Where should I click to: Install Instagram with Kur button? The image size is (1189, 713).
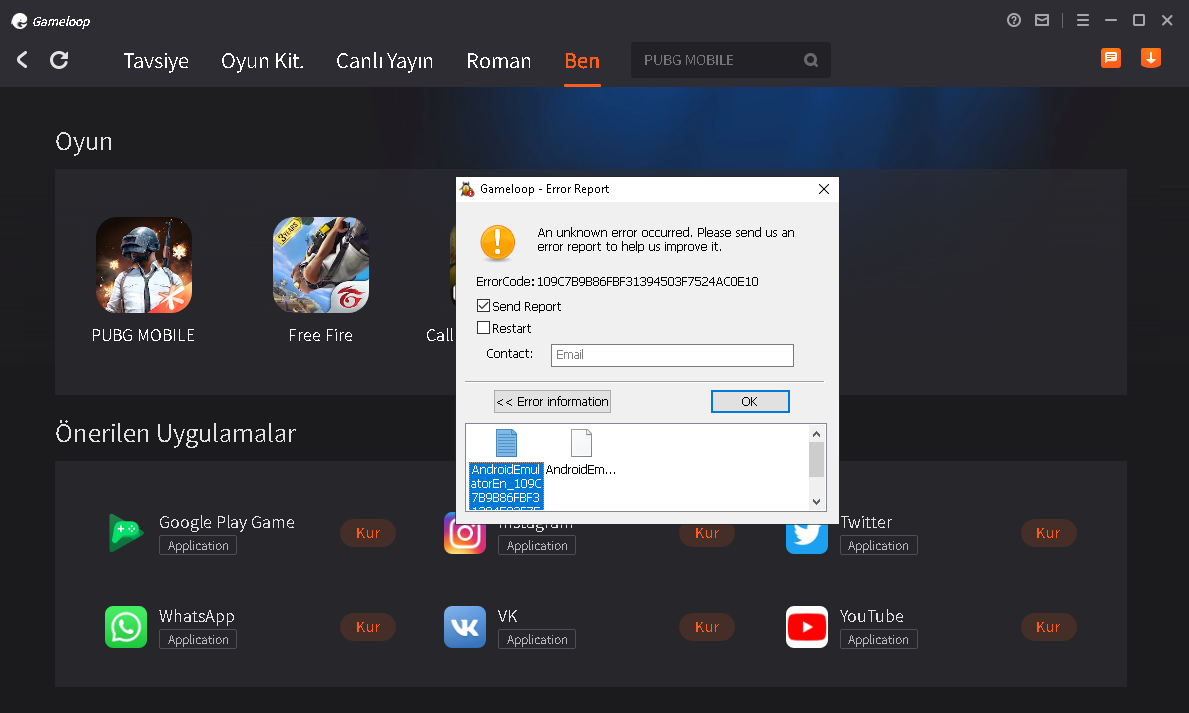(x=707, y=535)
